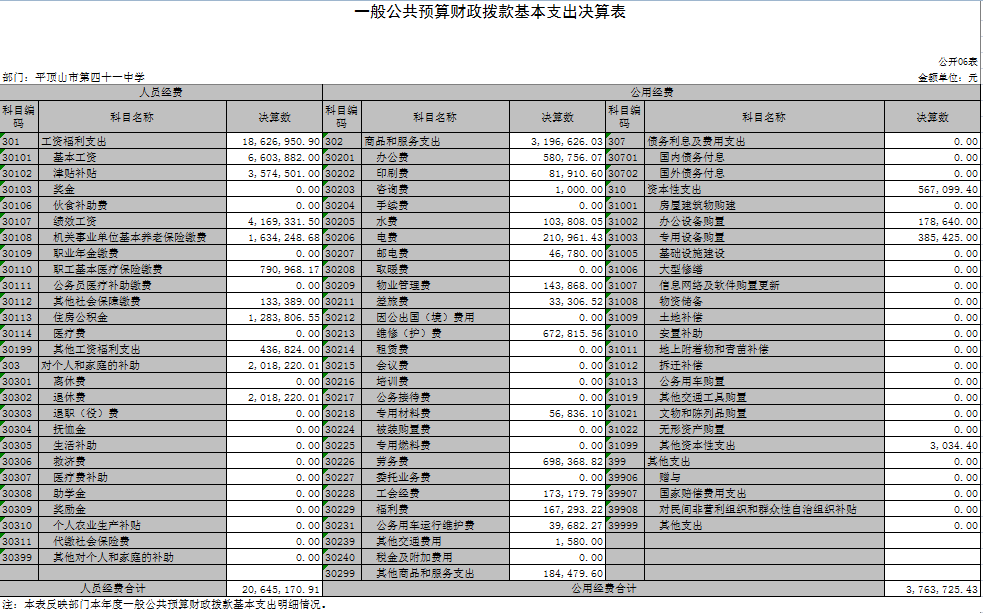Select the 办公费 cell

pos(436,157)
